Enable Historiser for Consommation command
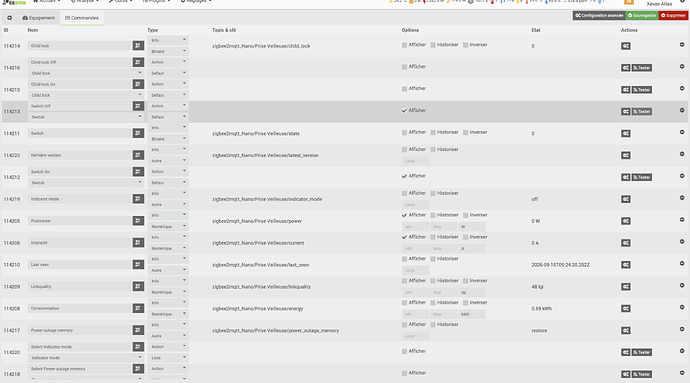Screen dimensions: 690x383 433,303
